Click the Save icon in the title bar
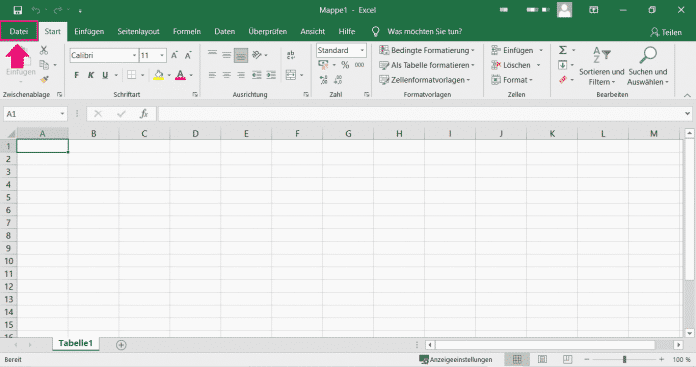 tap(18, 10)
